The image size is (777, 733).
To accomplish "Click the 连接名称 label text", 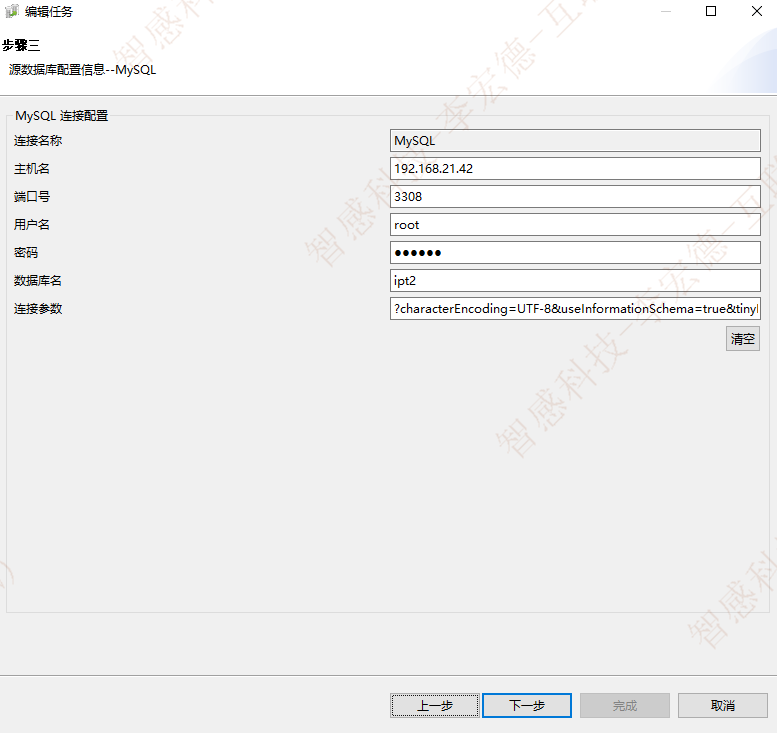I will (x=38, y=141).
